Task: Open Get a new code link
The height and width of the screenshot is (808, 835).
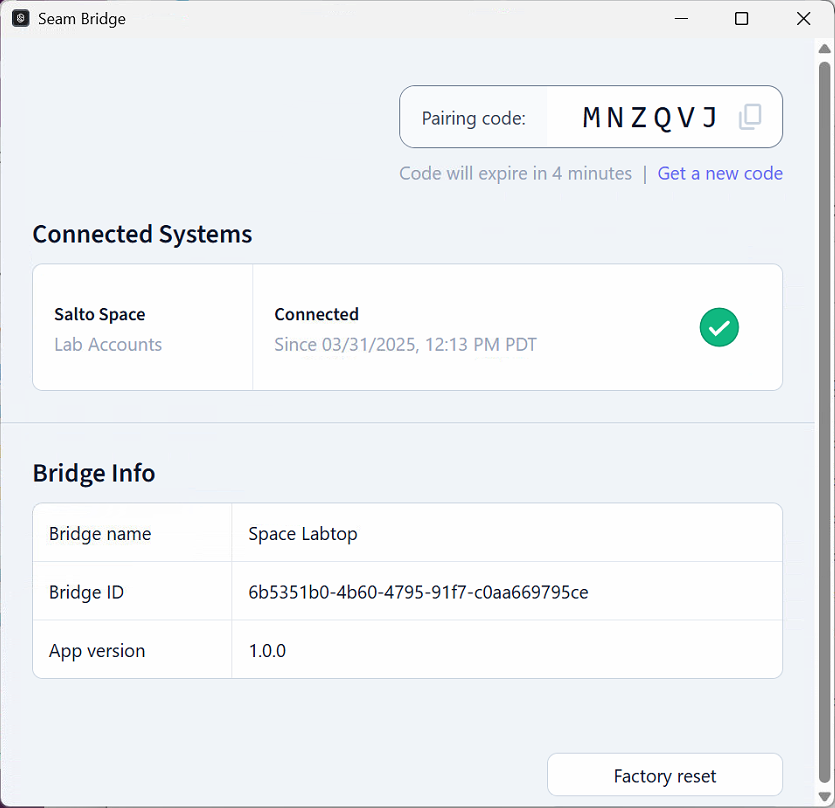Action: [720, 173]
